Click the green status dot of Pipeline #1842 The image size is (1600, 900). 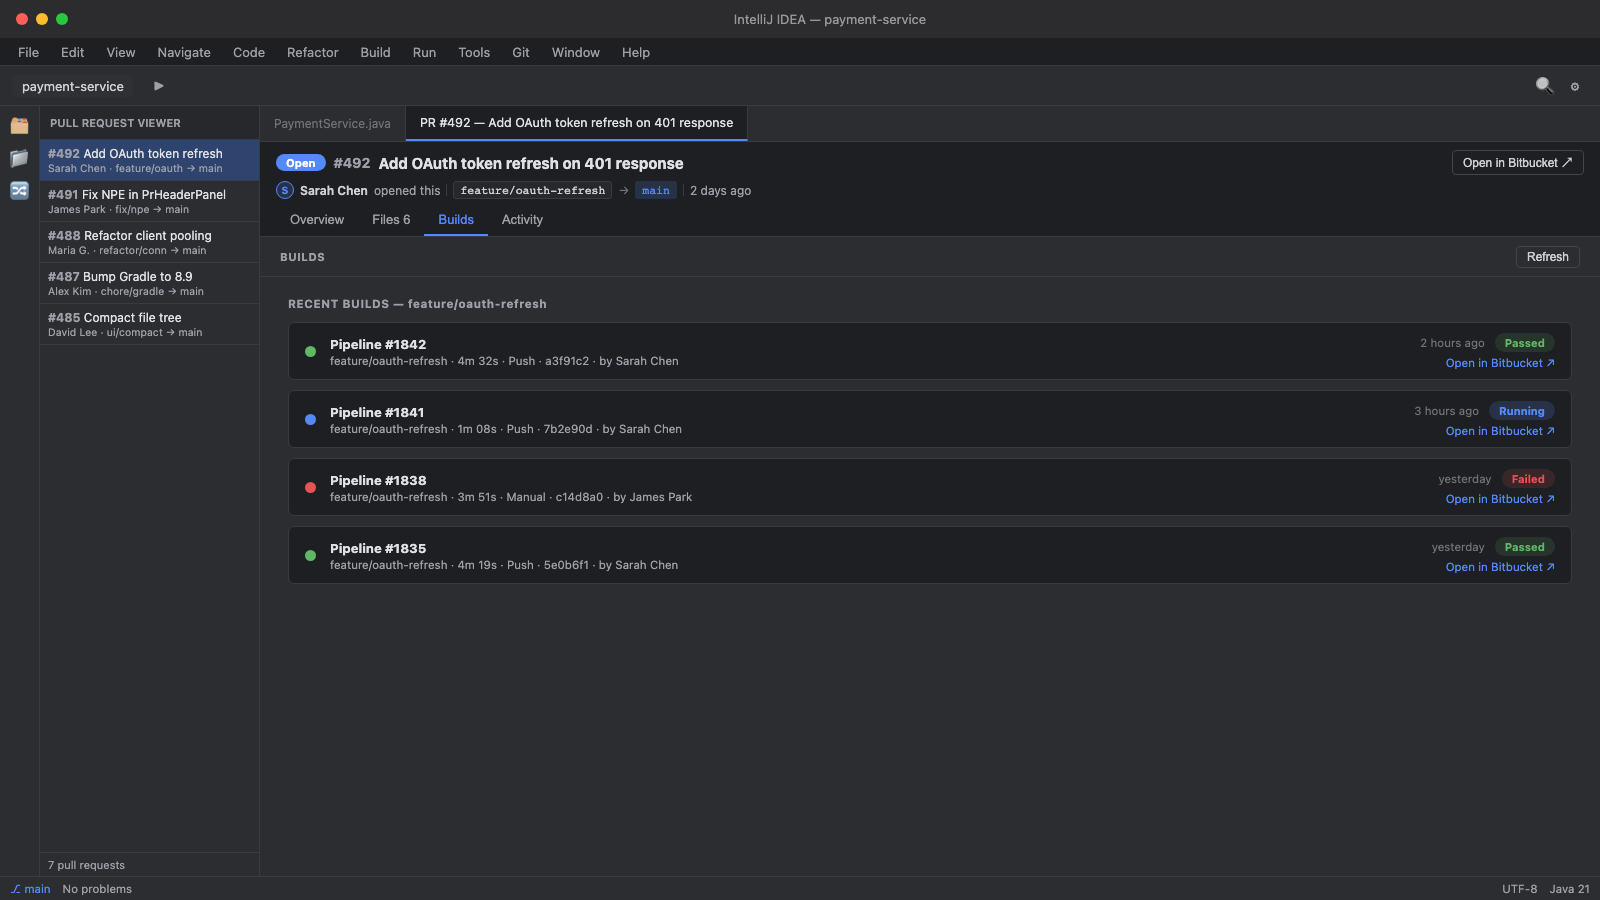tap(310, 352)
